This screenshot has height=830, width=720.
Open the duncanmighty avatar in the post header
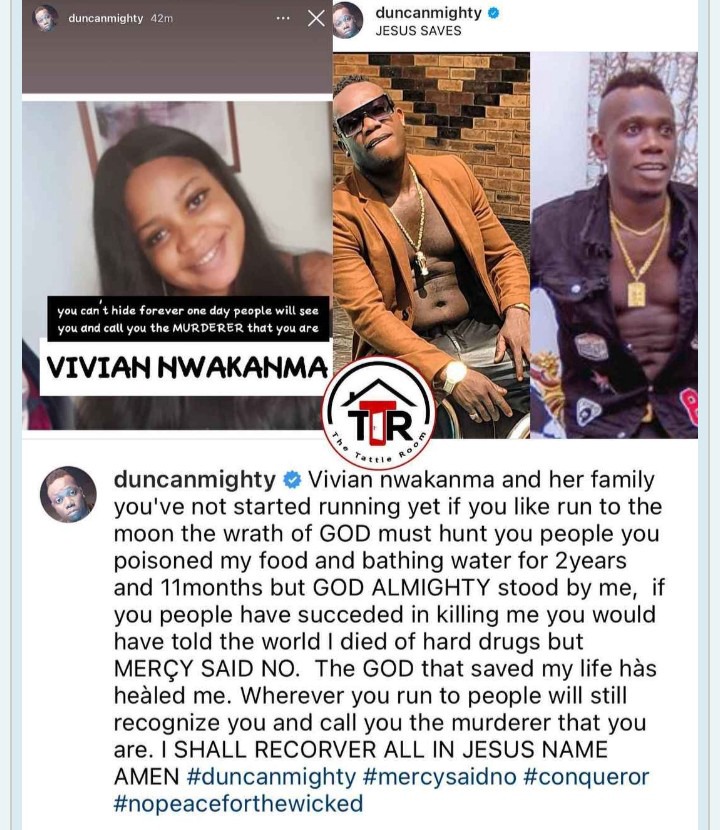348,20
